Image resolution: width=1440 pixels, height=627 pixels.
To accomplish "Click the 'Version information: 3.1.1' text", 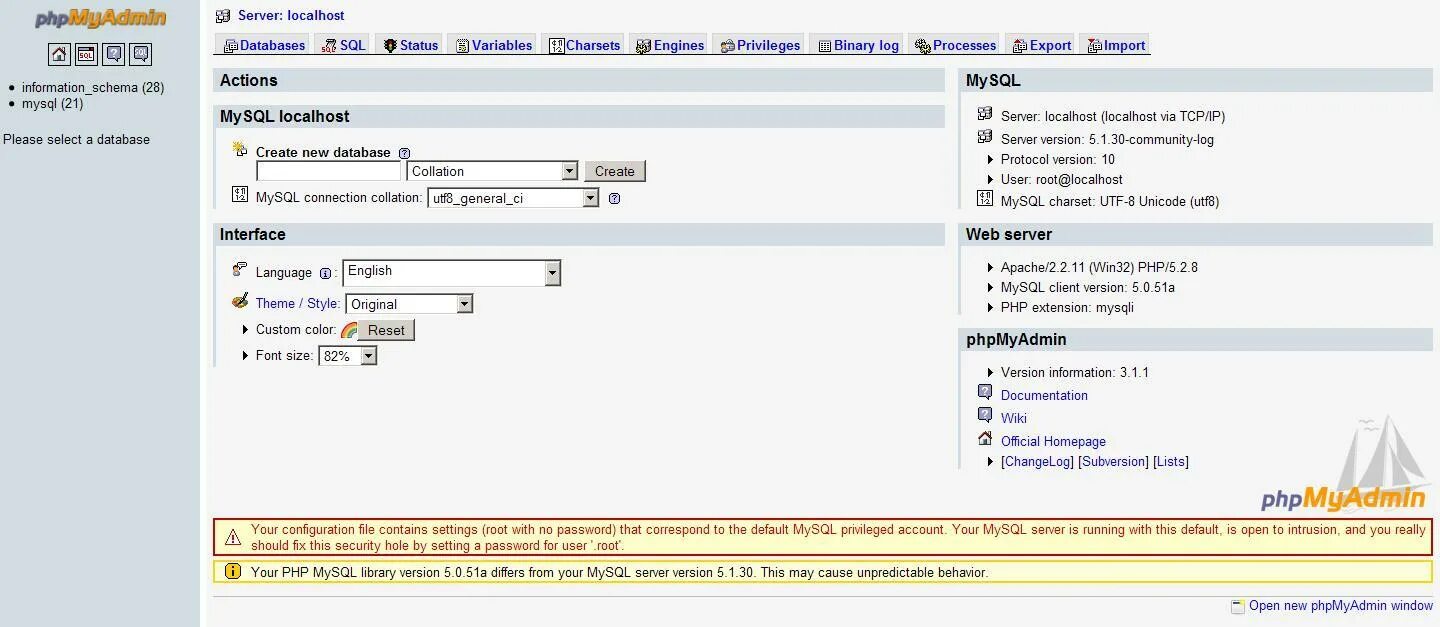I will pyautogui.click(x=1074, y=372).
